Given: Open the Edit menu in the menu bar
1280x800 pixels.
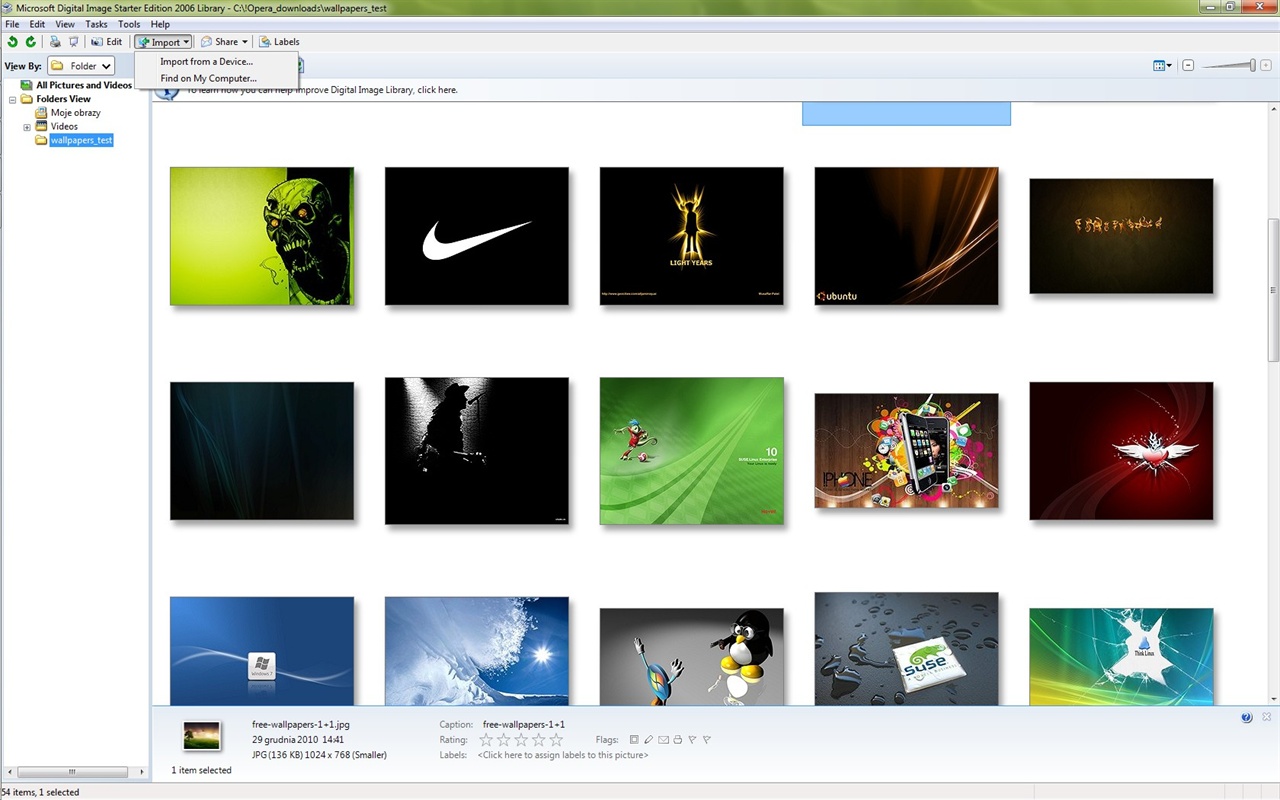Looking at the screenshot, I should tap(37, 24).
